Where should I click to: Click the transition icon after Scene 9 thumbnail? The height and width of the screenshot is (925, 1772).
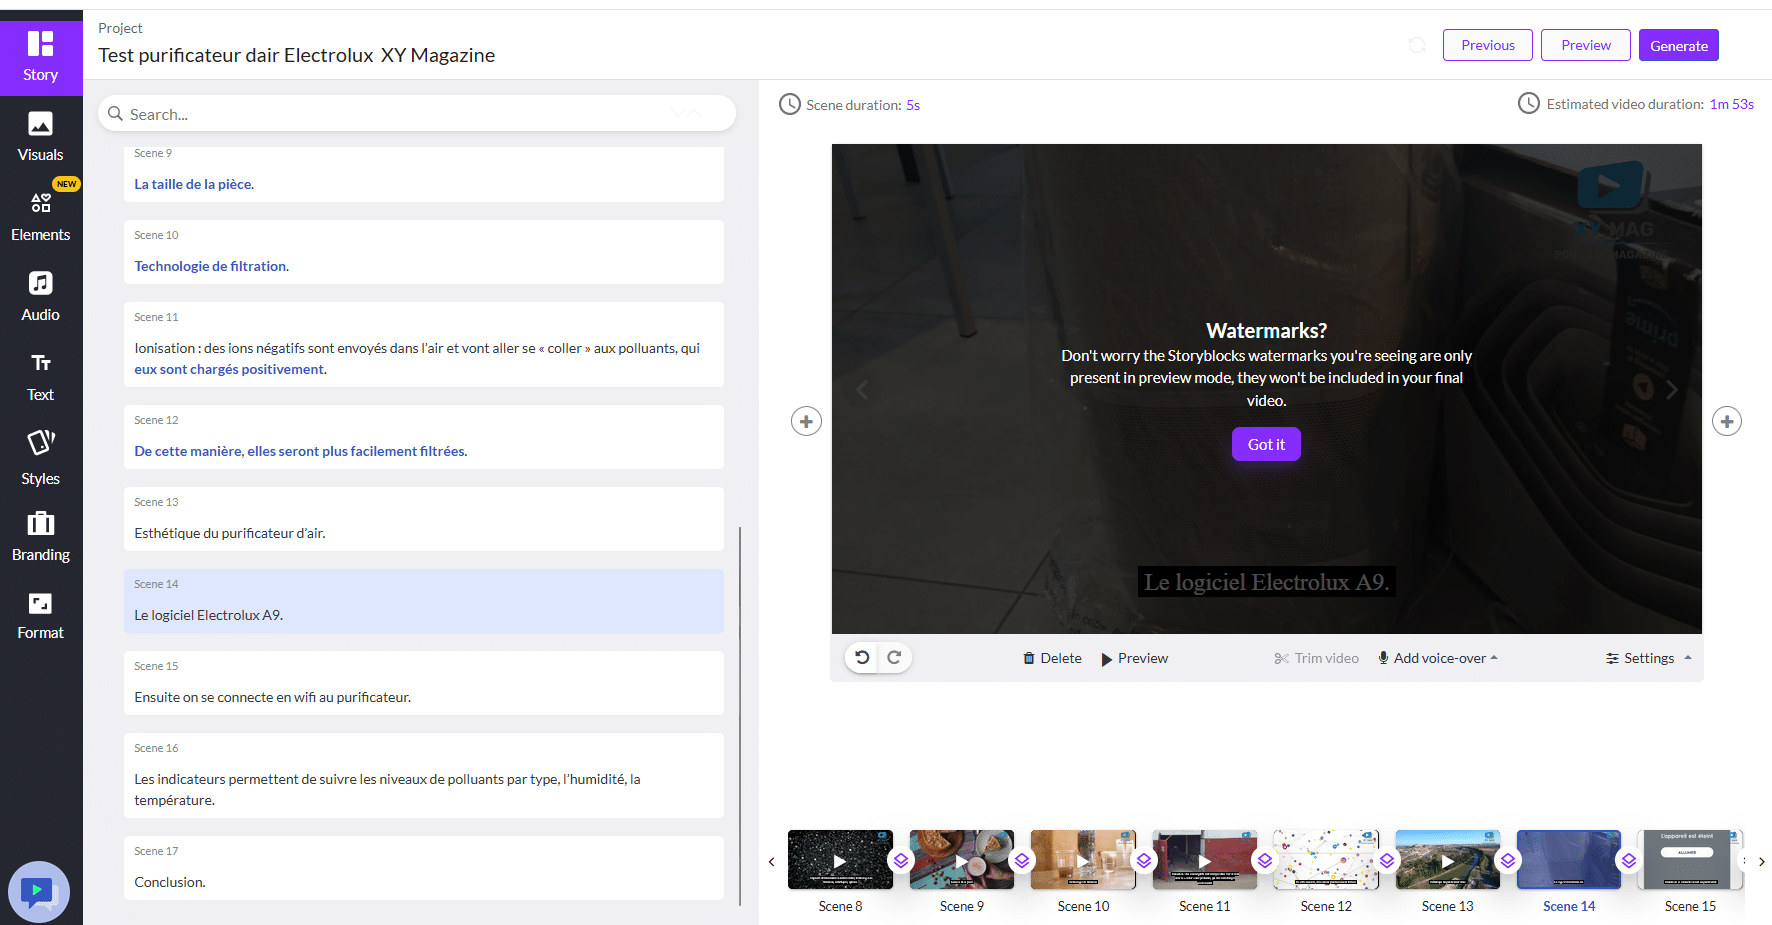click(x=1022, y=860)
